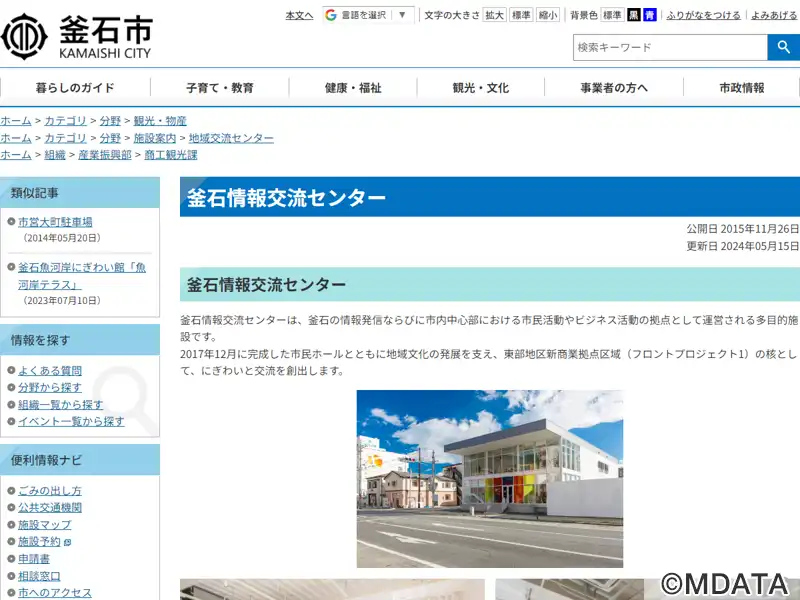Click bullet icon beside ごみの出し方
This screenshot has width=800, height=600.
coord(11,490)
